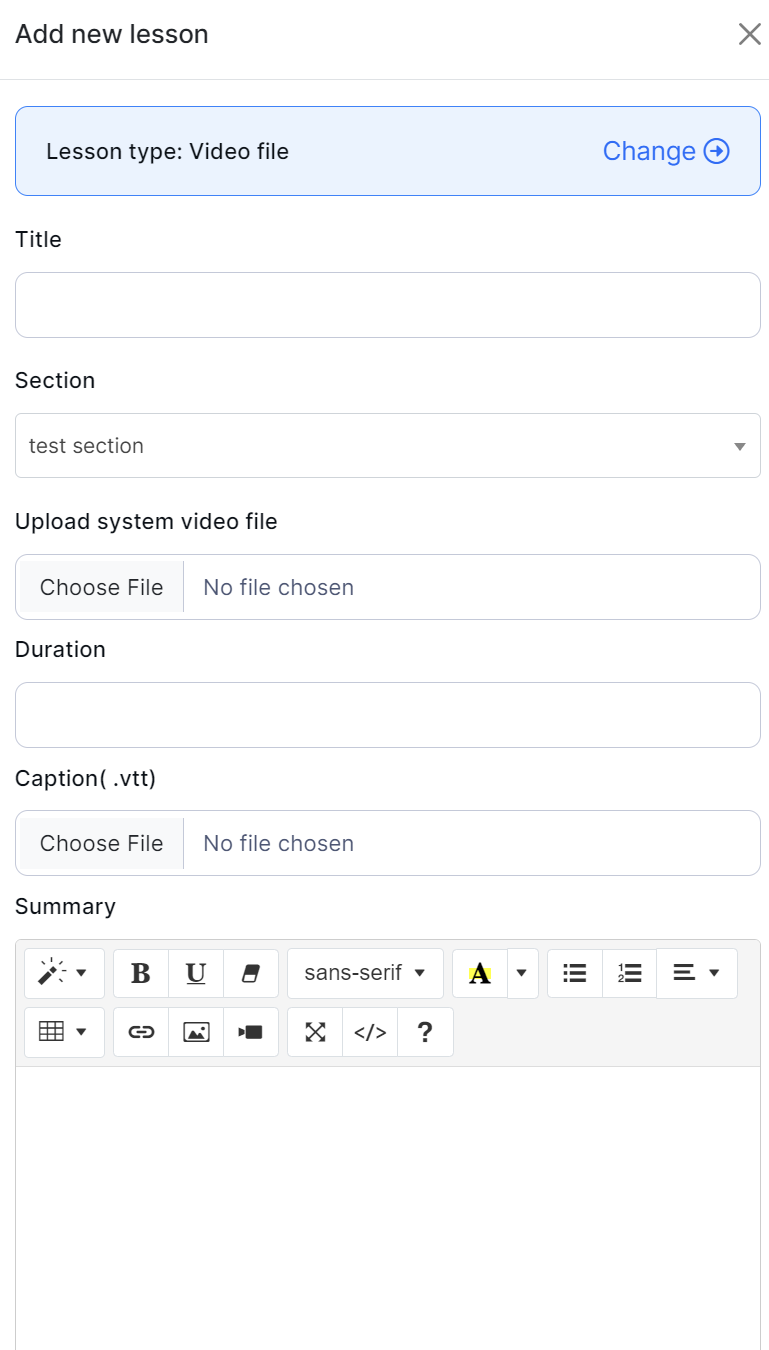Apply the yellow highlight font color

coord(480,973)
